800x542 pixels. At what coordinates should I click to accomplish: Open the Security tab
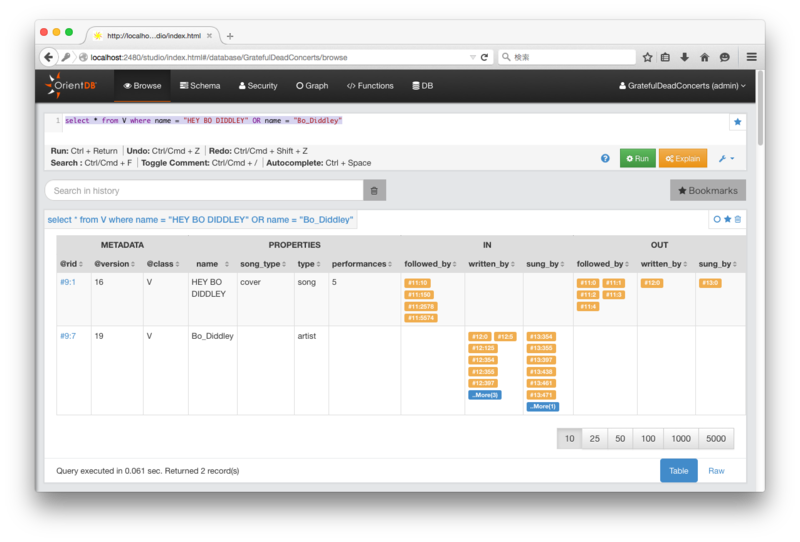[x=258, y=86]
